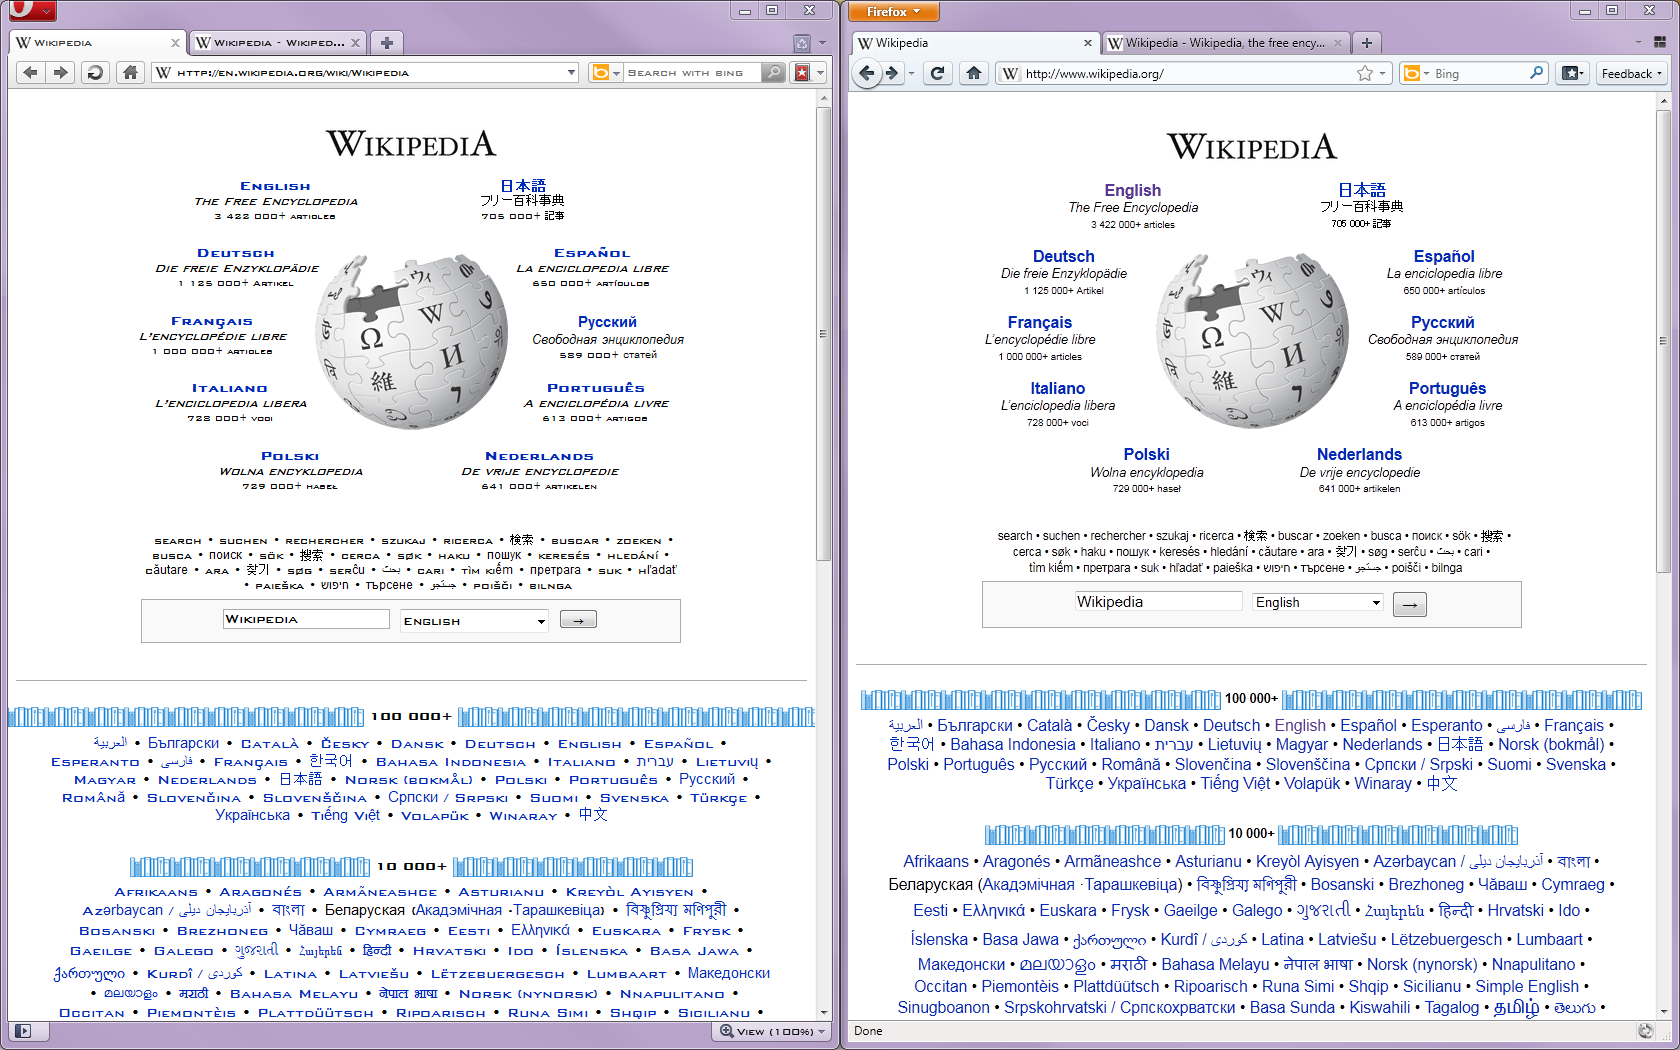
Task: Open Firefox URL bar dropdown arrow
Action: (x=1383, y=73)
